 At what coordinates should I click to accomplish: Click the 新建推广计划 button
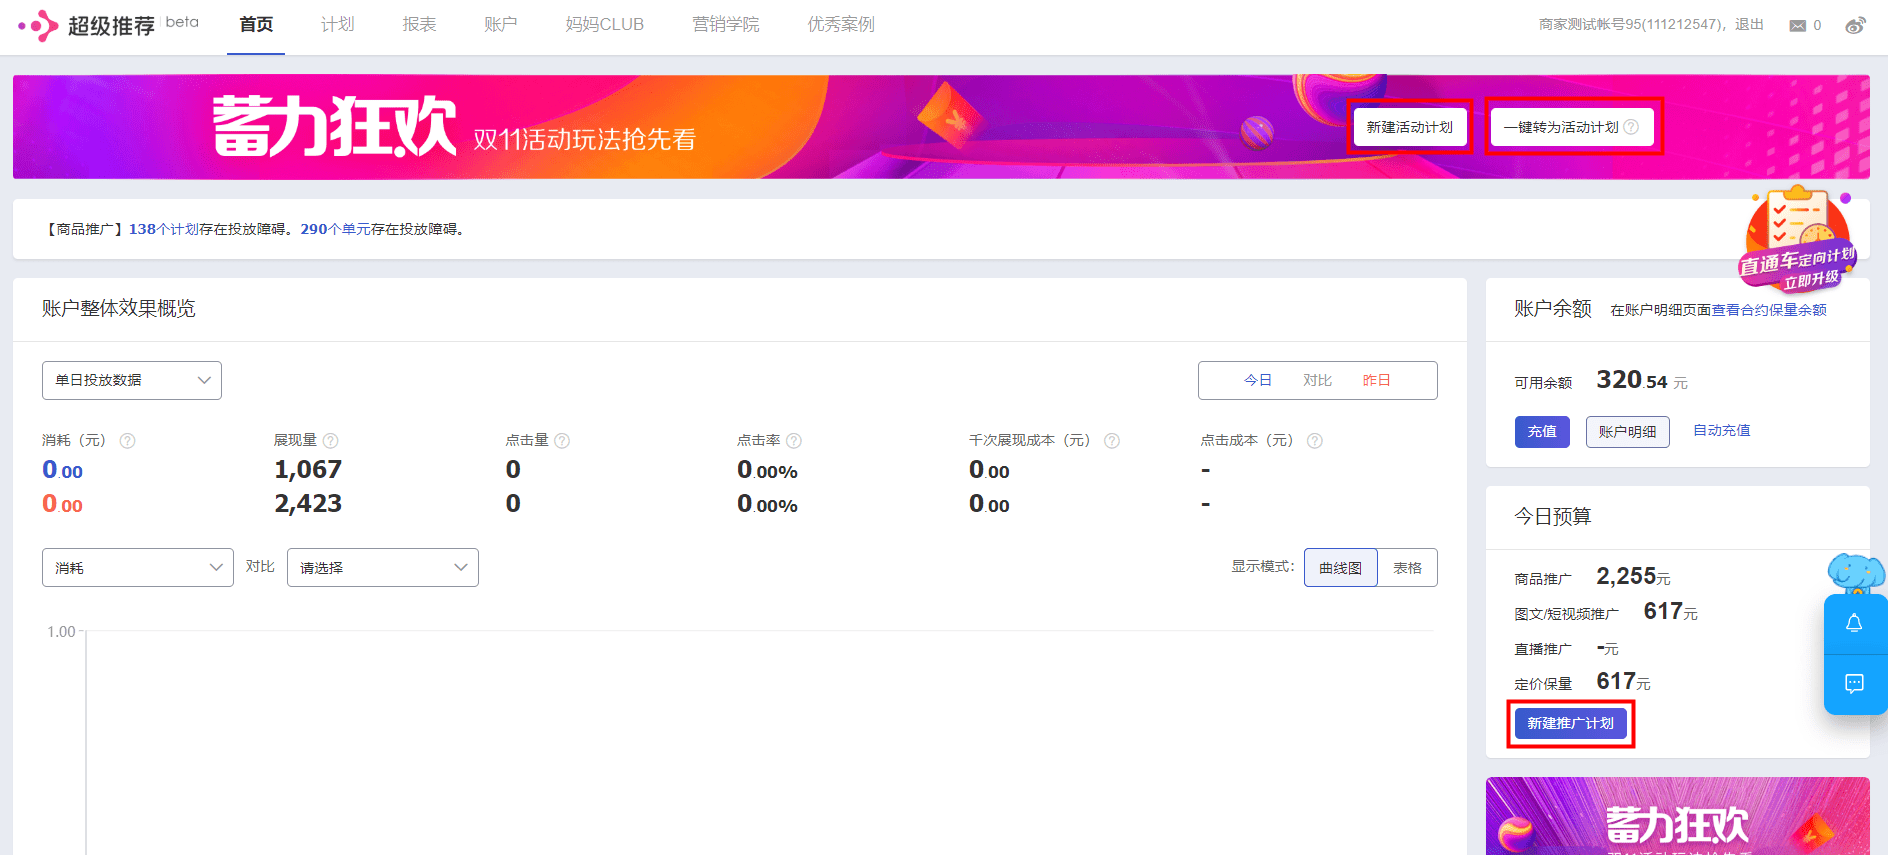(x=1570, y=723)
